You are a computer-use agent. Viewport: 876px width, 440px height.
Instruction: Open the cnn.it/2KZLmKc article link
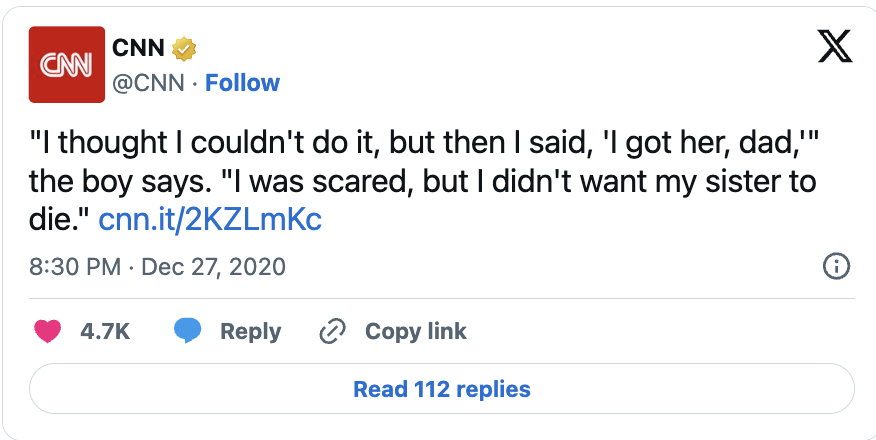210,219
